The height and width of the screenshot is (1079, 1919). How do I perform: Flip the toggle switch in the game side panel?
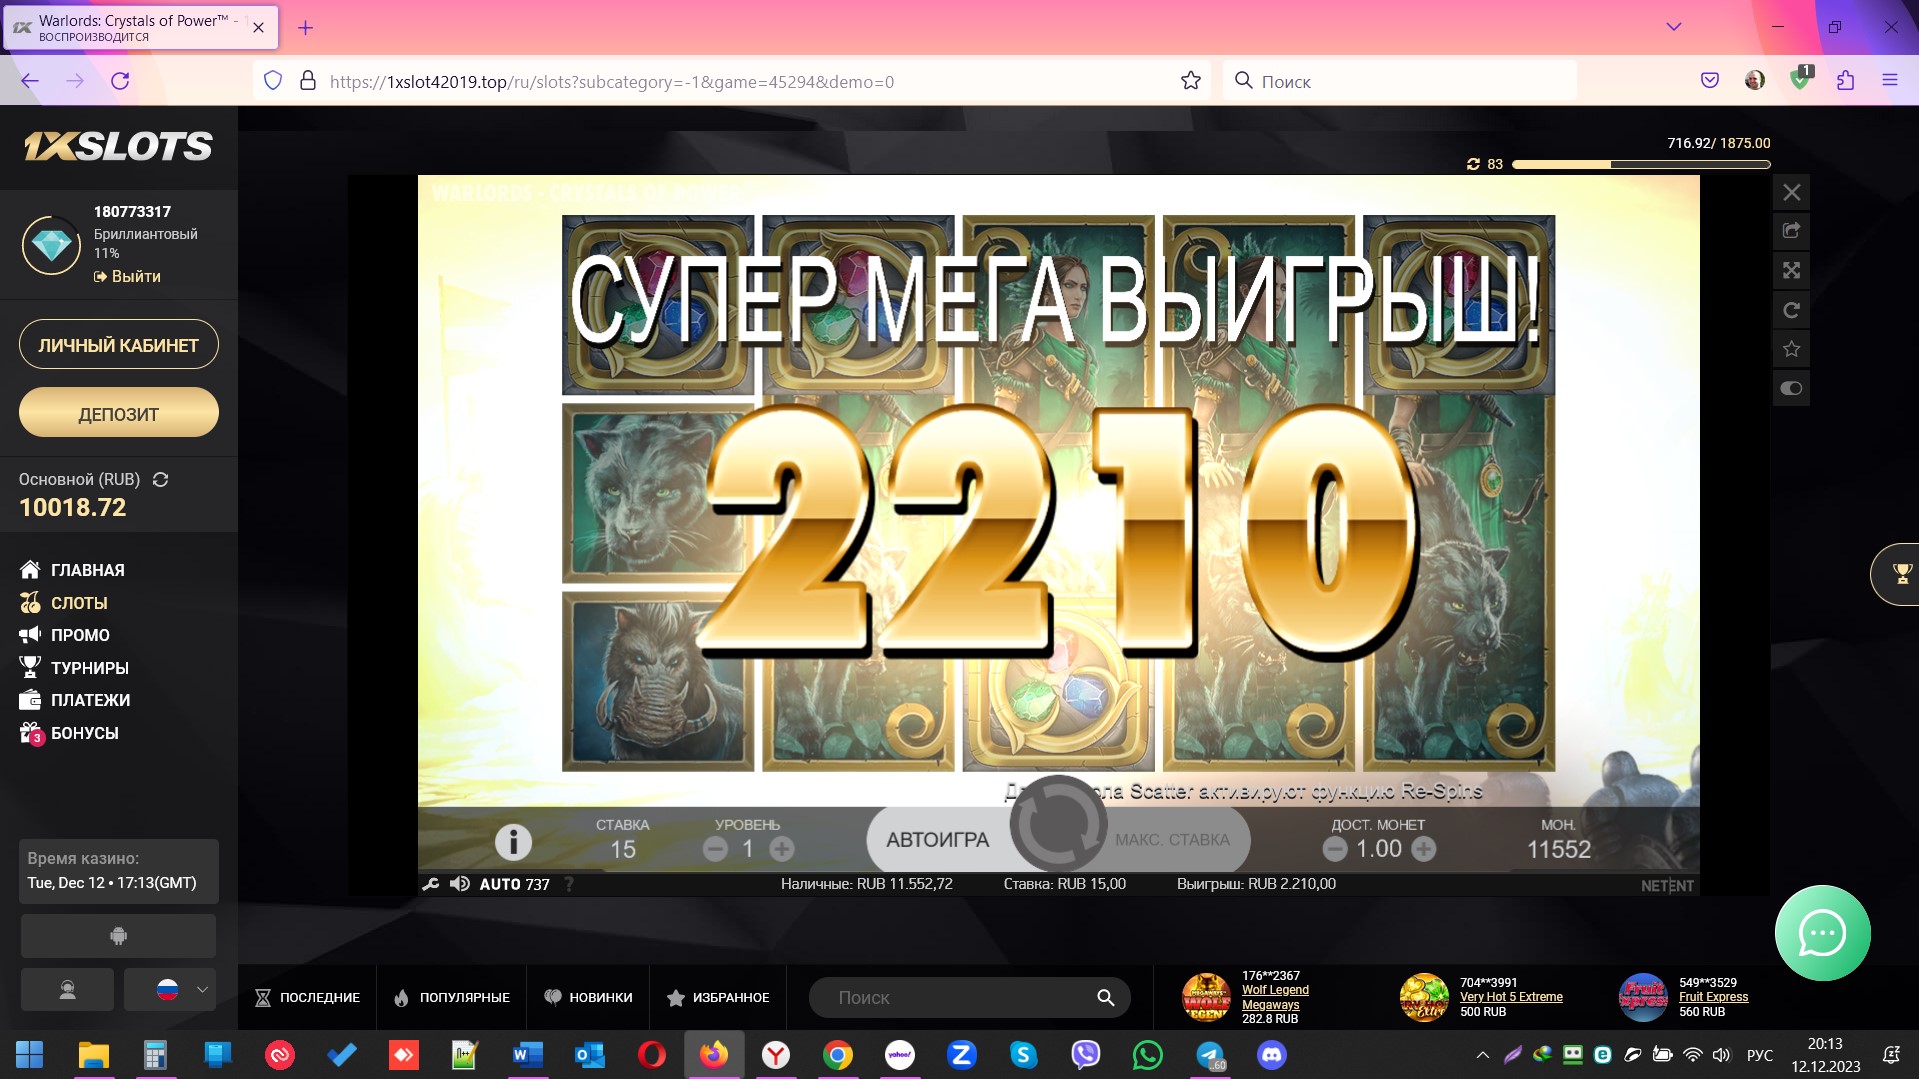[1791, 388]
